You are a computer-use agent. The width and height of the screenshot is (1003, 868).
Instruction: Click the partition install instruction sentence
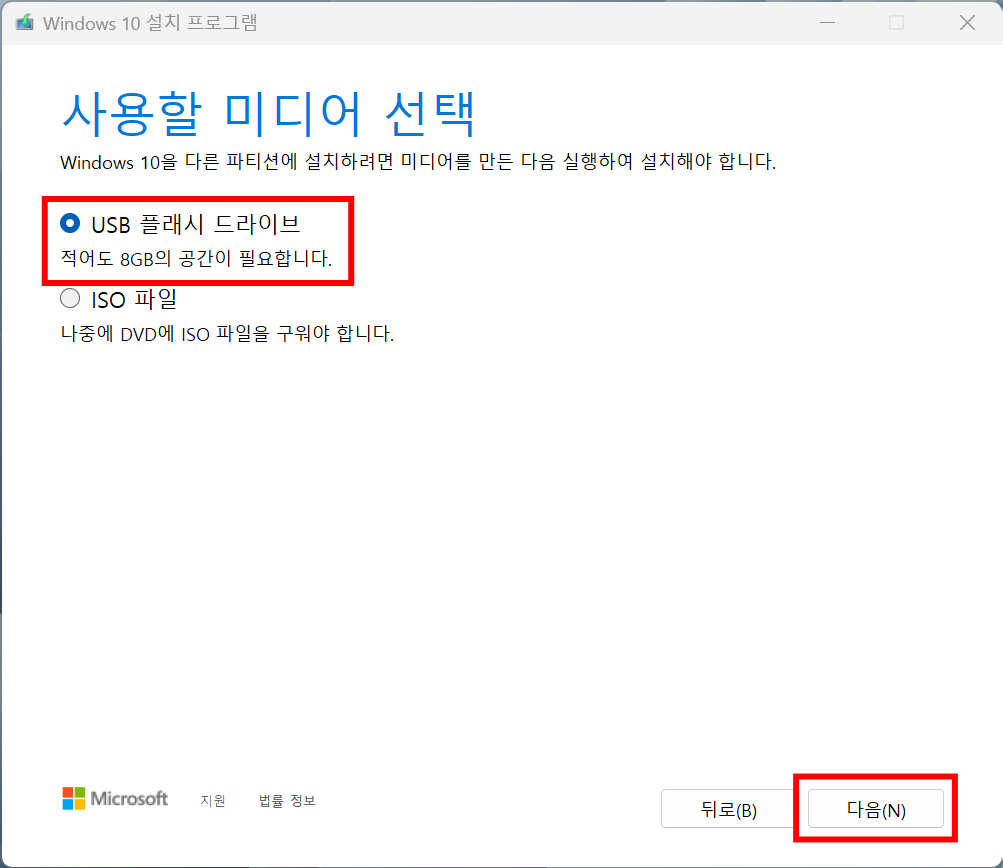click(418, 161)
